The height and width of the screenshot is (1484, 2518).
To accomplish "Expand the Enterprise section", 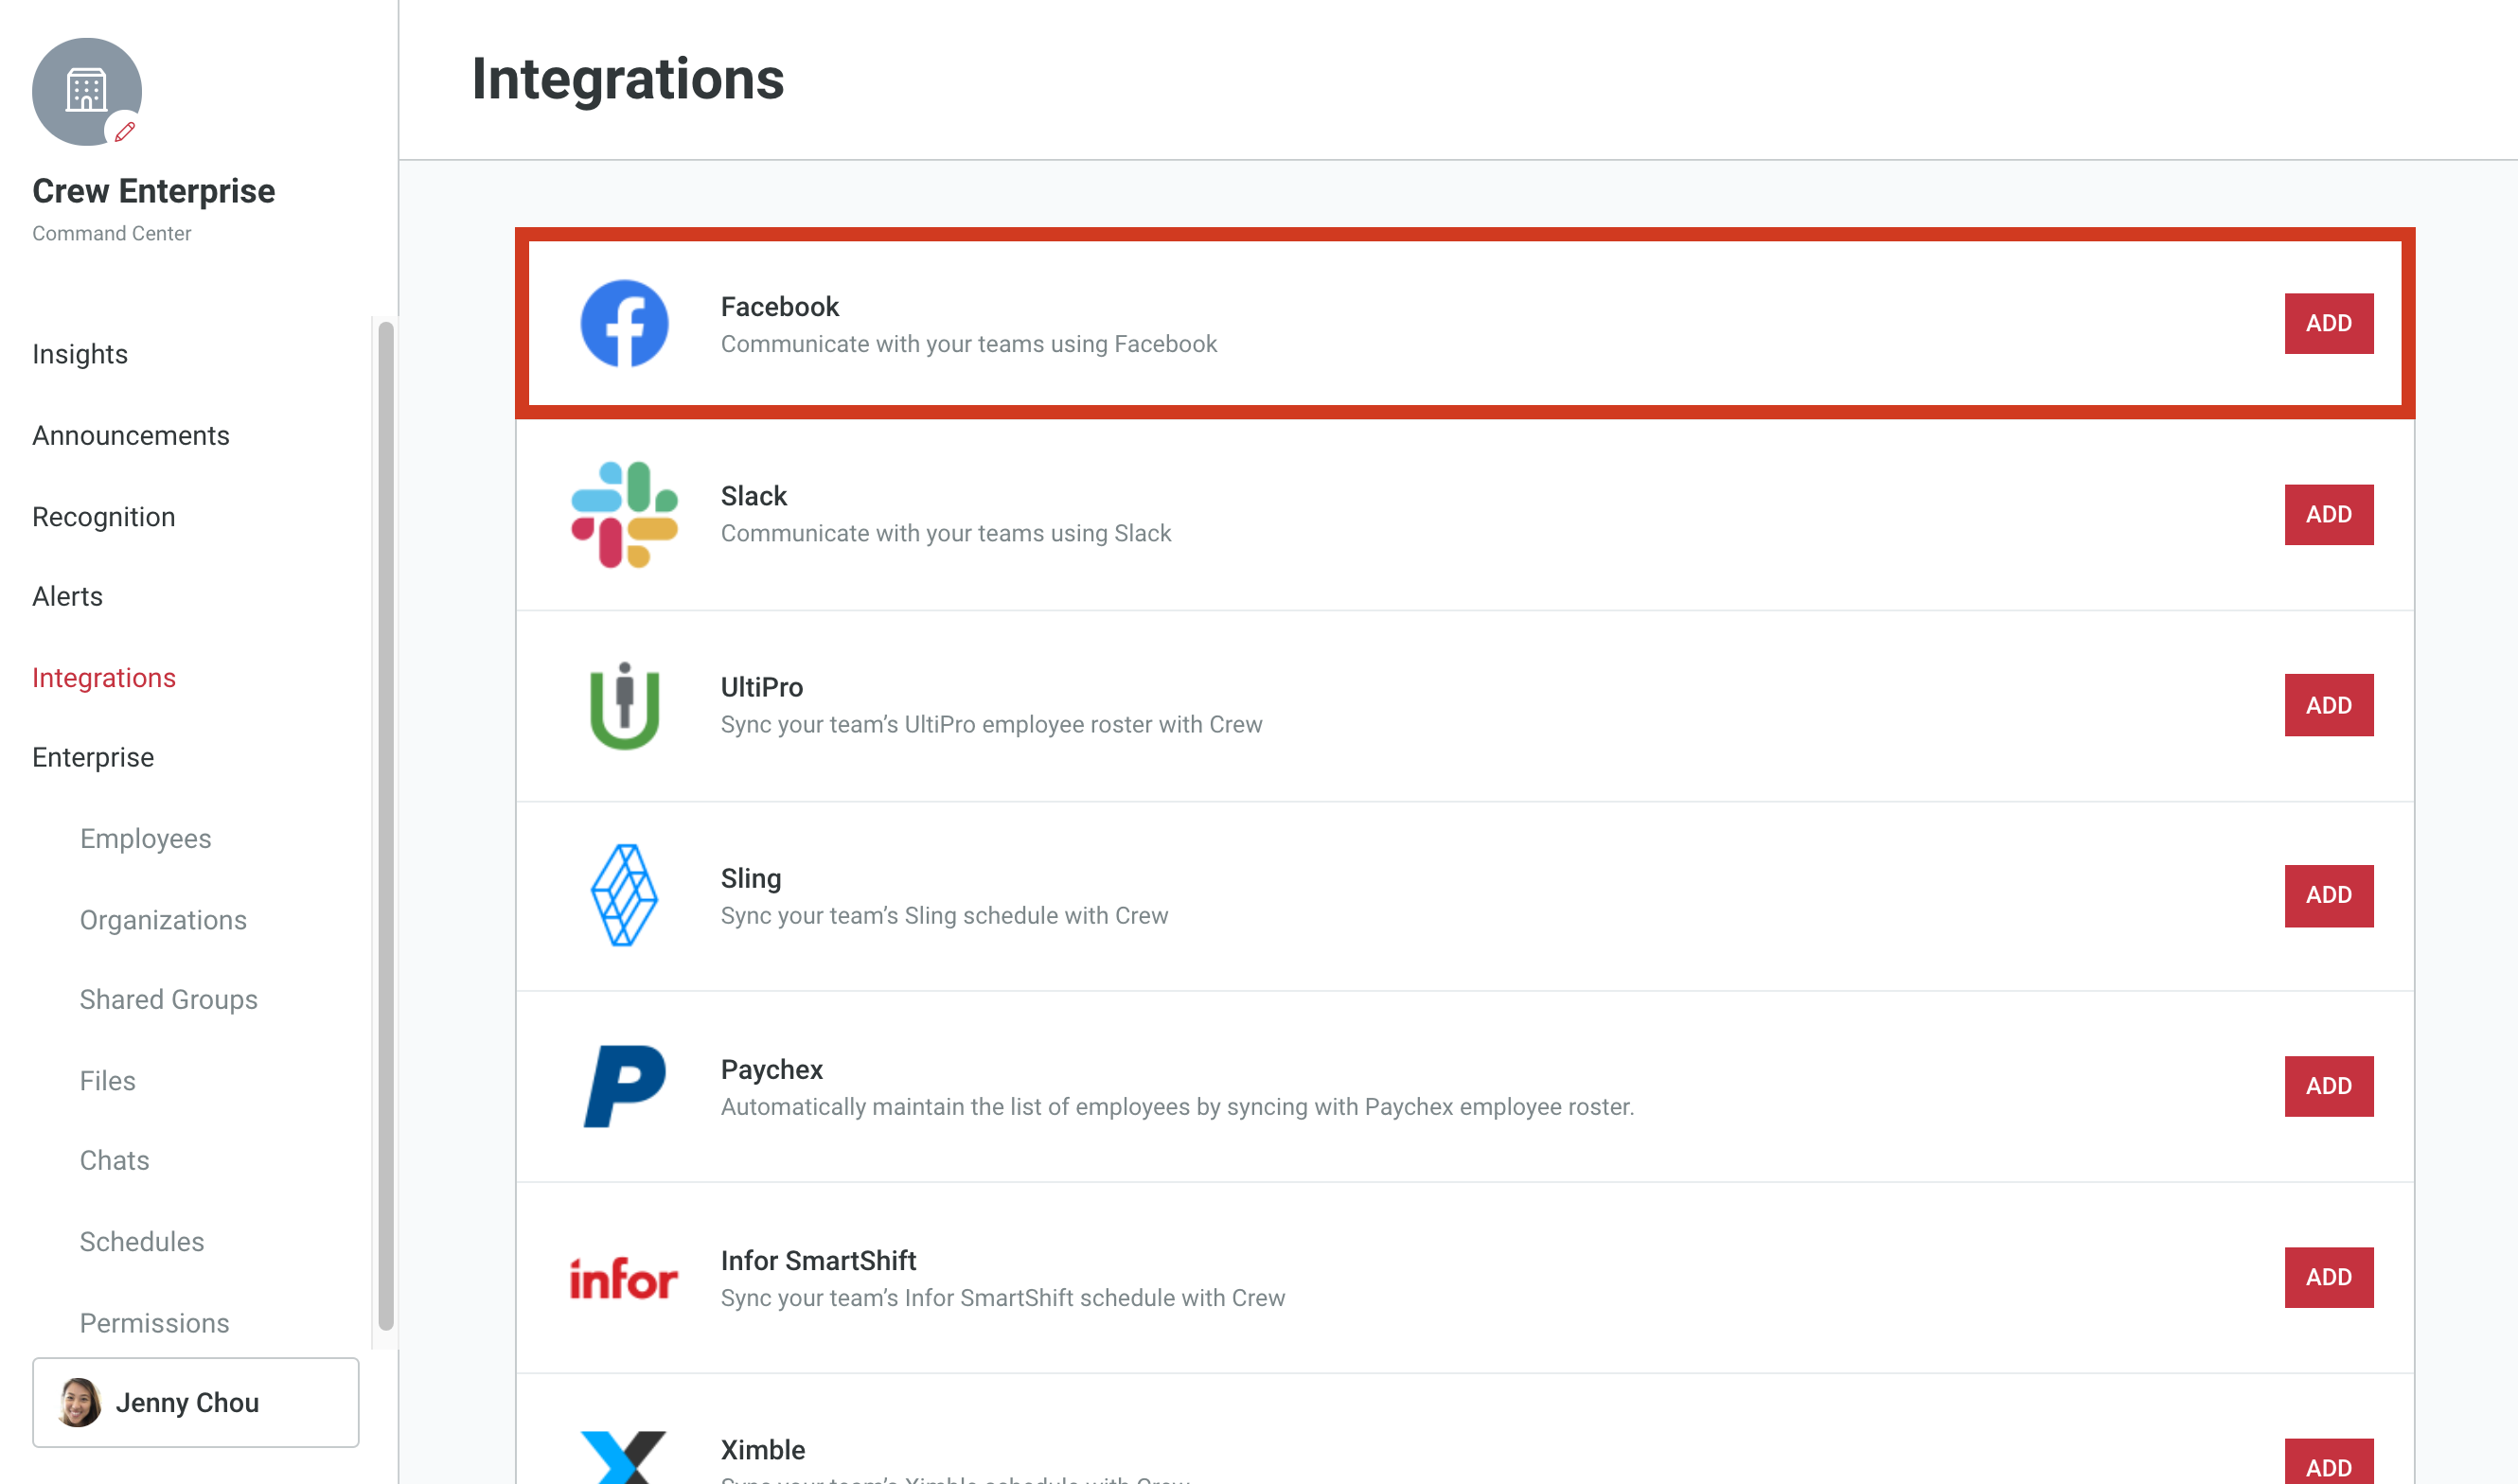I will (x=93, y=757).
